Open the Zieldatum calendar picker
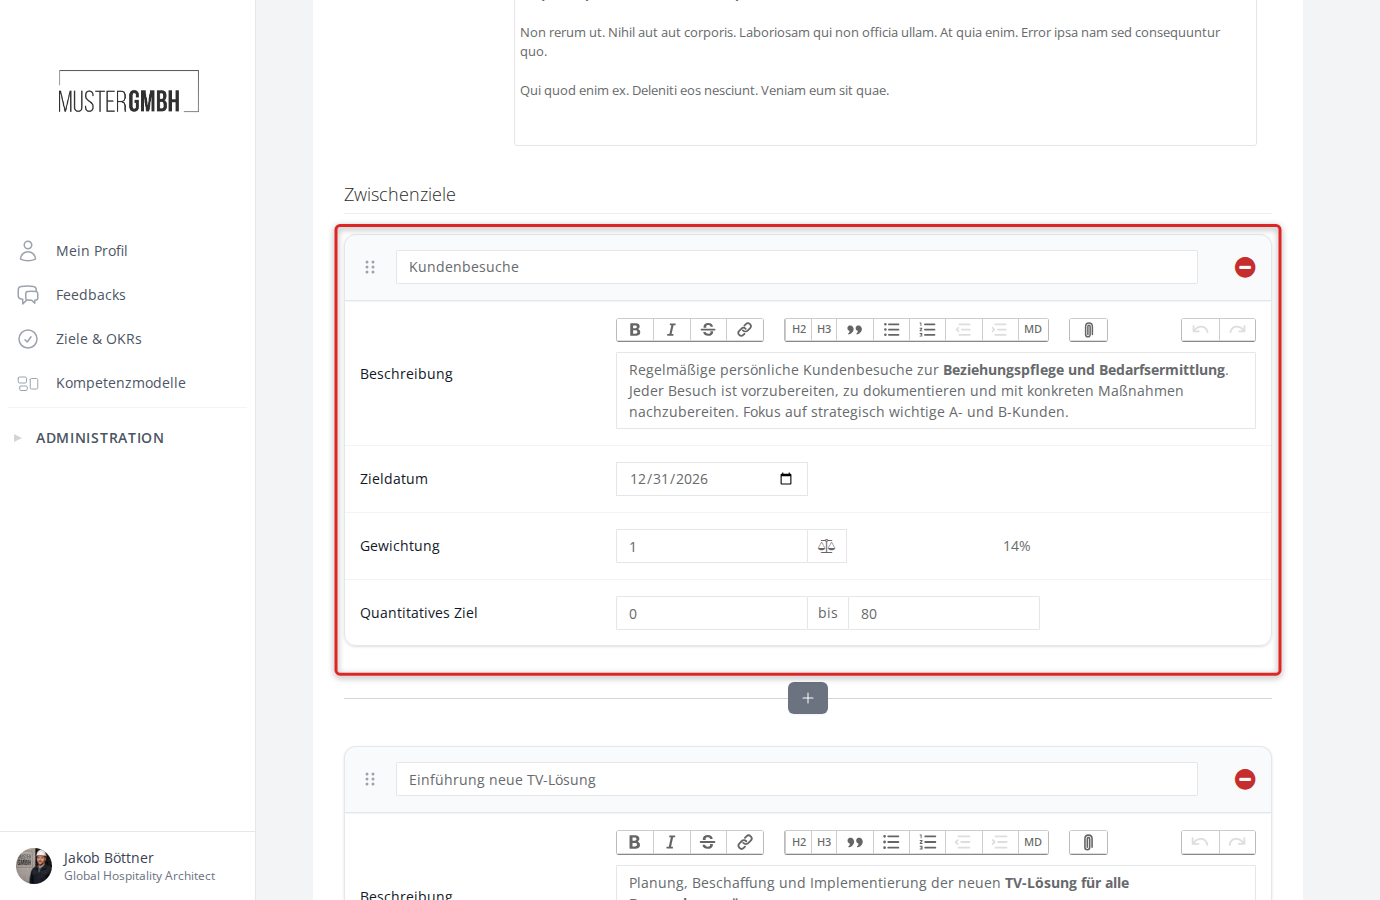The image size is (1380, 900). pos(786,479)
